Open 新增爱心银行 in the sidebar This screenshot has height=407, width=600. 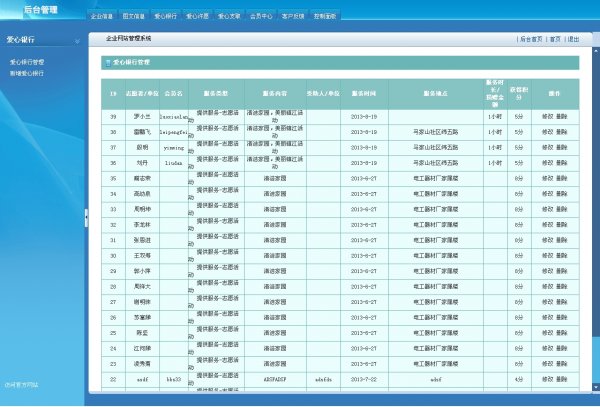tap(27, 73)
